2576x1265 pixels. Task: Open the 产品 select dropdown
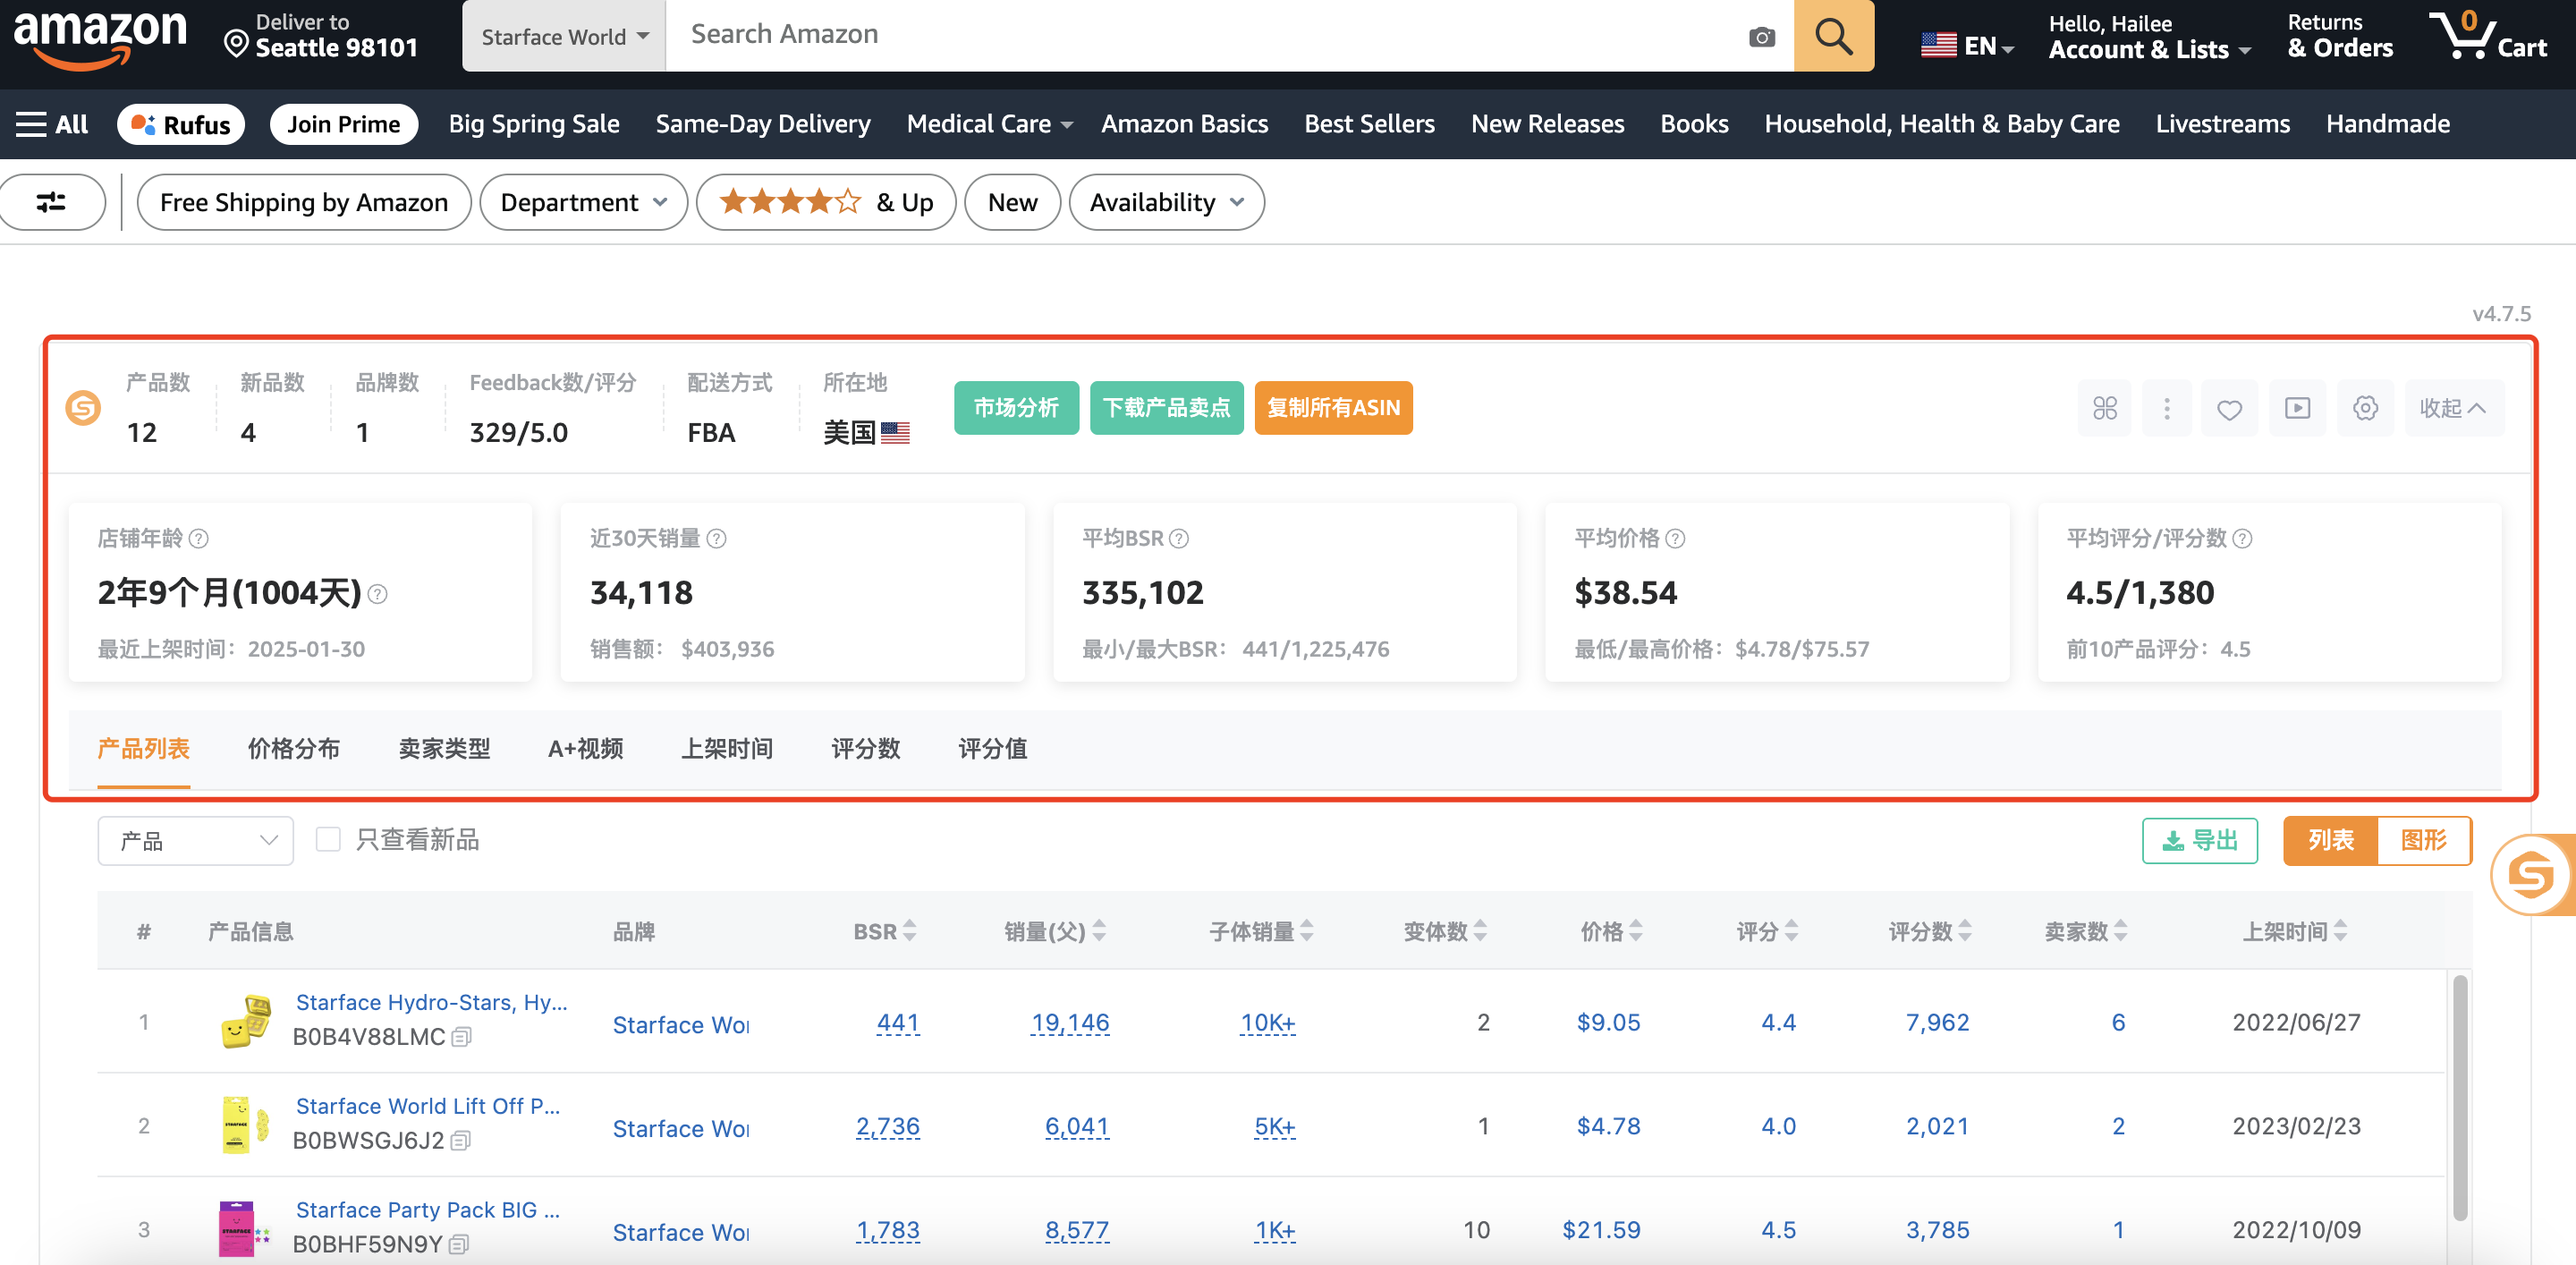coord(196,840)
